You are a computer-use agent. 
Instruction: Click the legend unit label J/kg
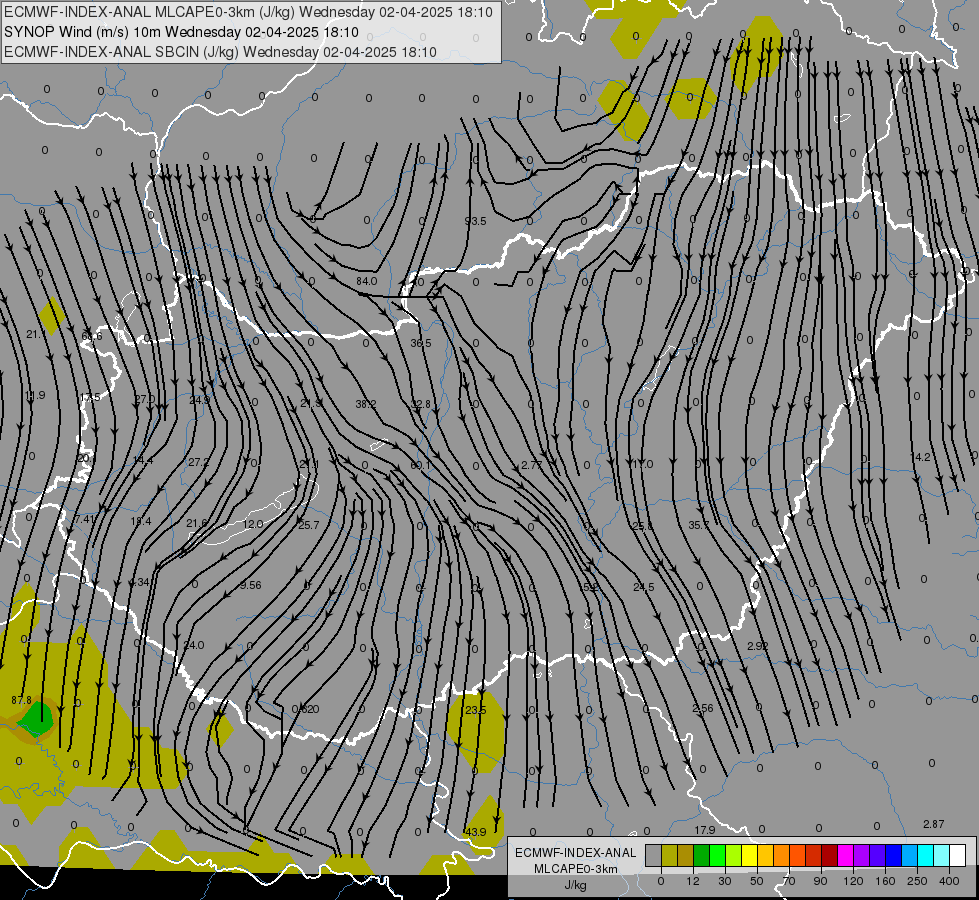tap(576, 885)
